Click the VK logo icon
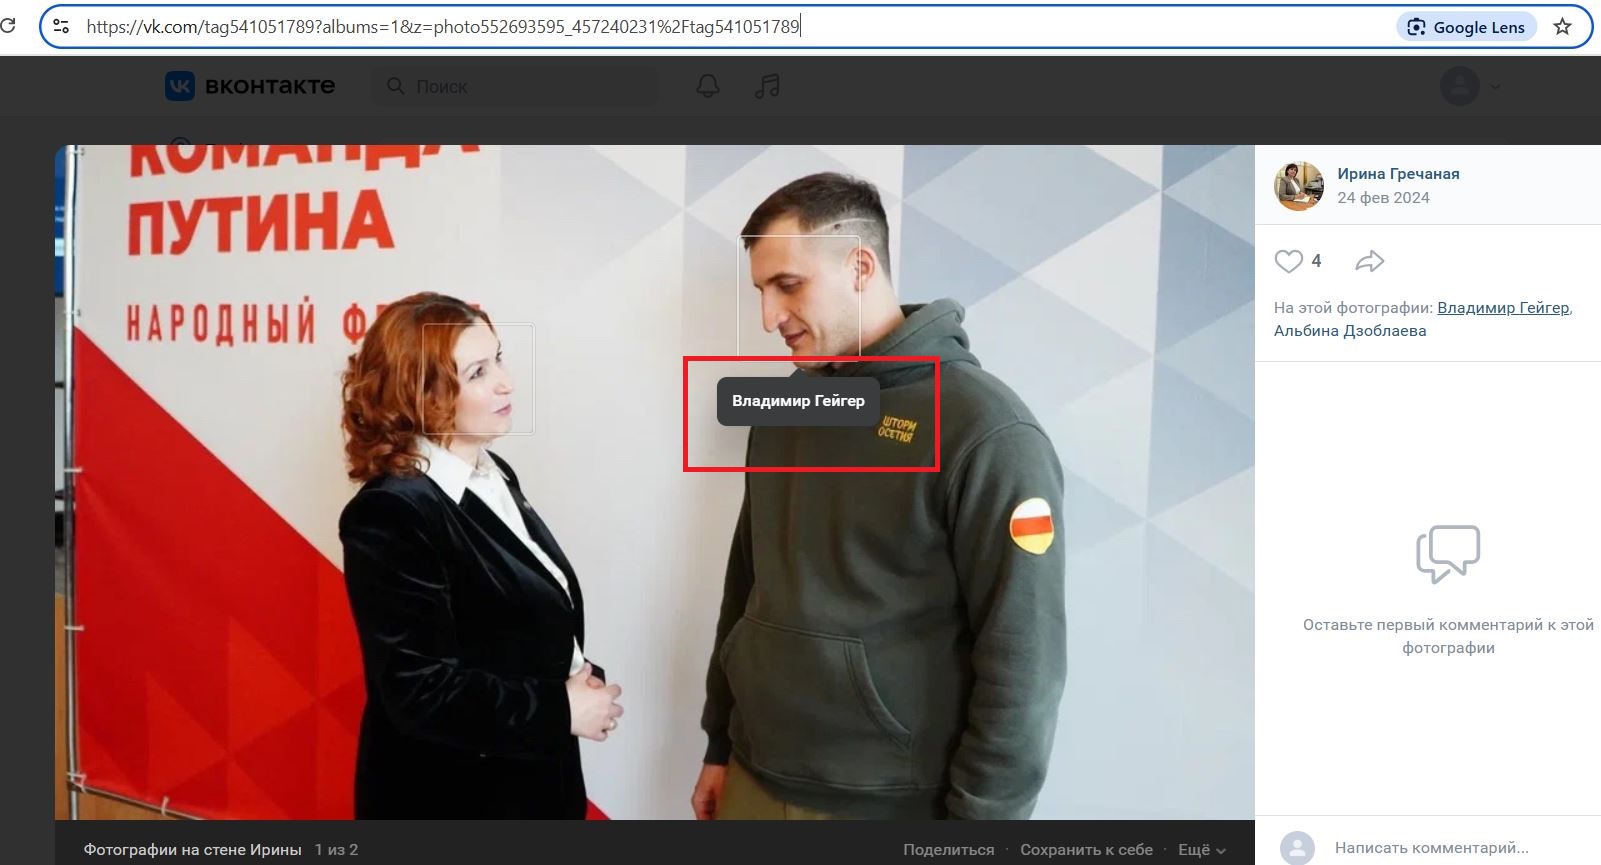Viewport: 1601px width, 865px height. click(x=180, y=86)
